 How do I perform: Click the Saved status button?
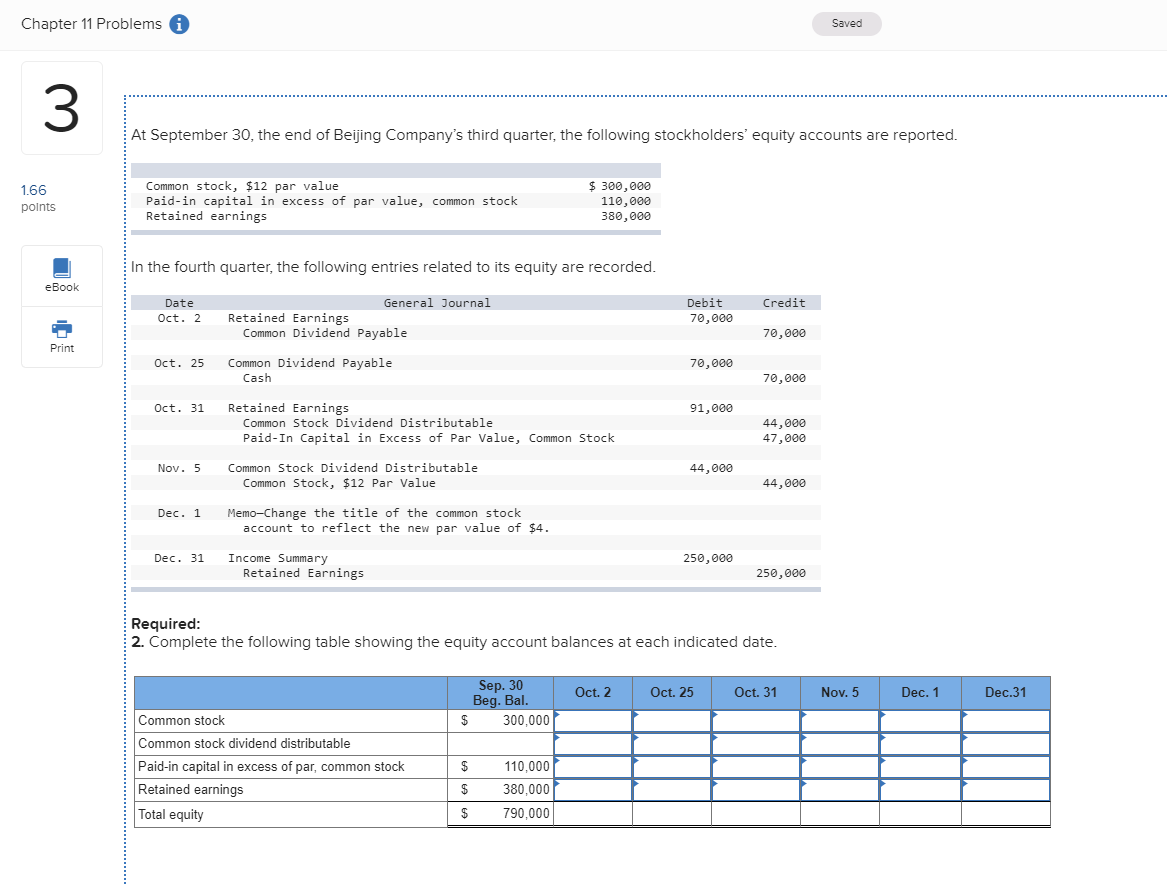(x=846, y=24)
